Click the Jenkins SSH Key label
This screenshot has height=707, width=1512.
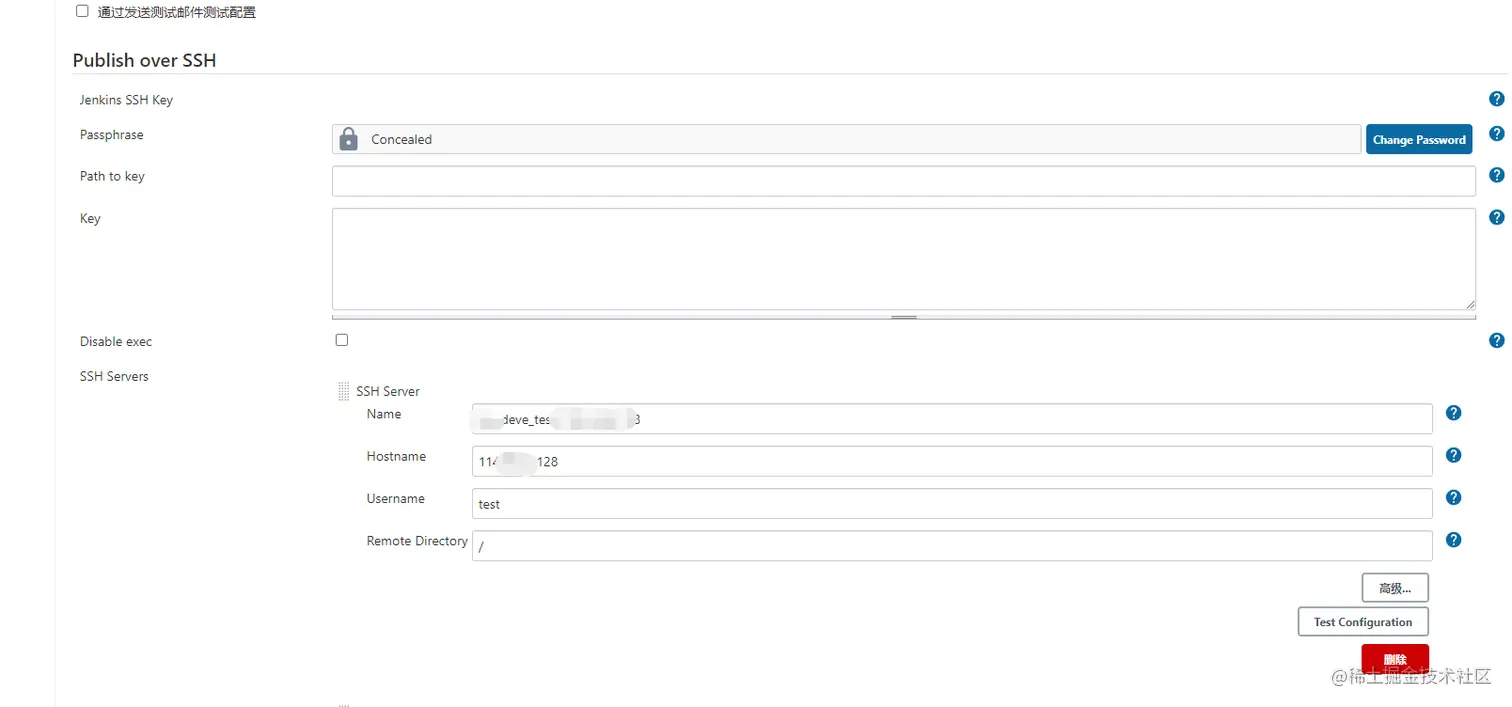coord(126,100)
